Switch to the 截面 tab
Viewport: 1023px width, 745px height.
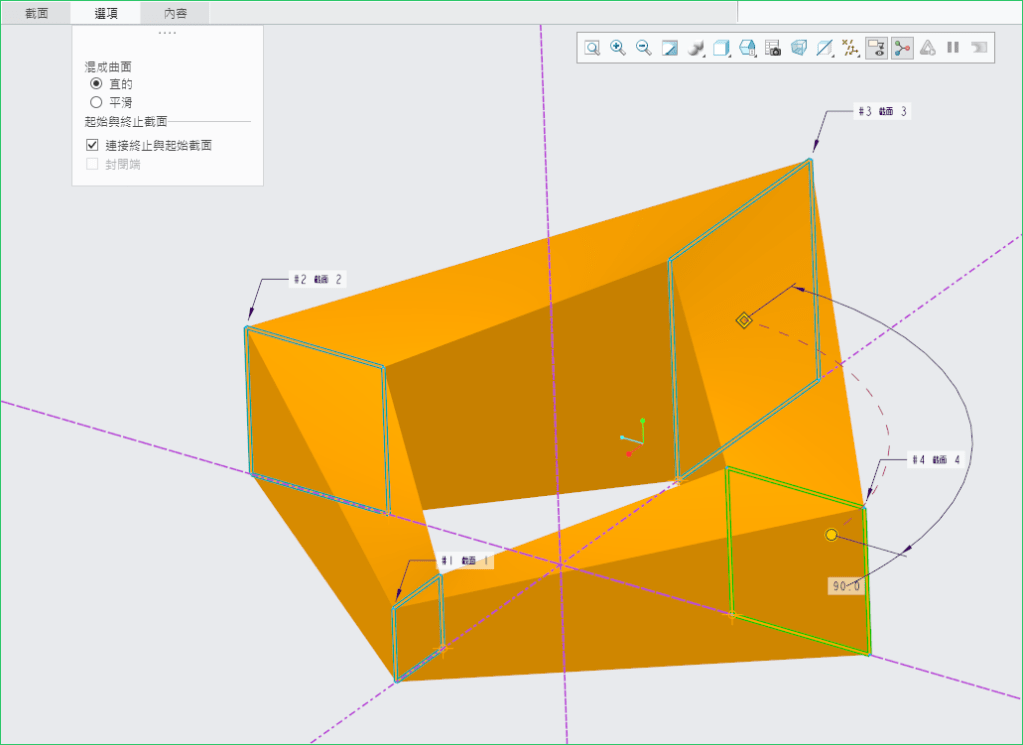tap(36, 13)
